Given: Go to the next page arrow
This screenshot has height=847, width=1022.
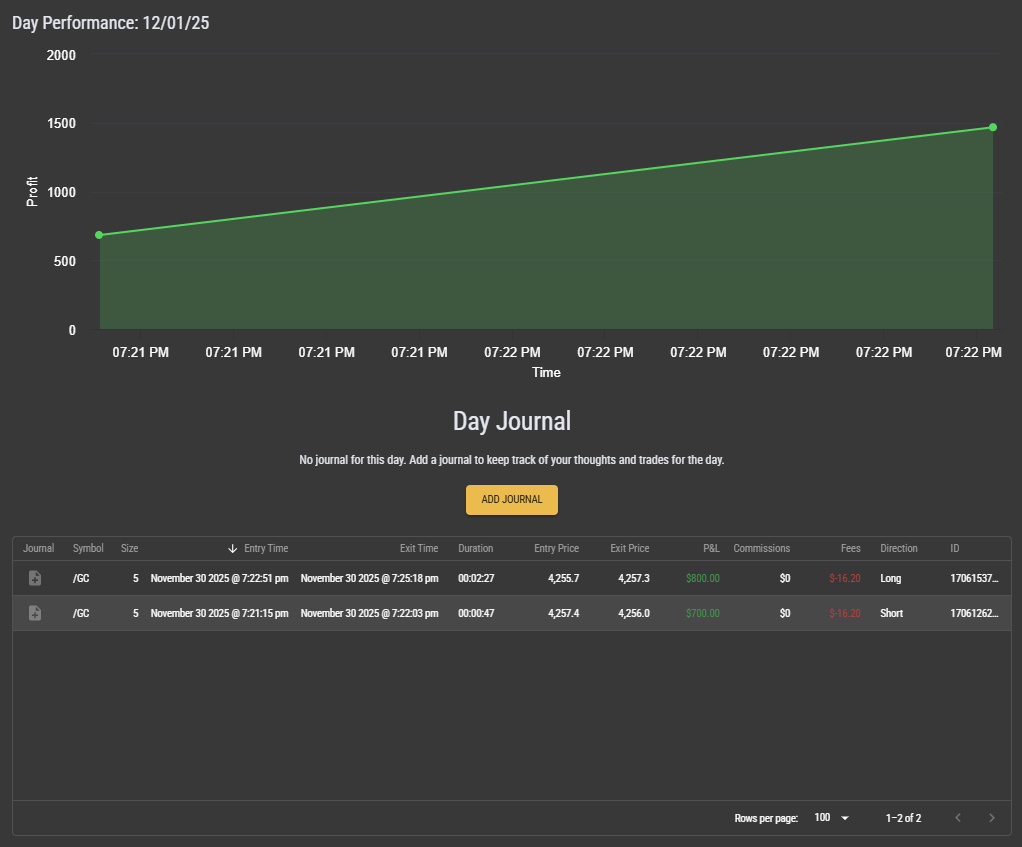Looking at the screenshot, I should (991, 818).
